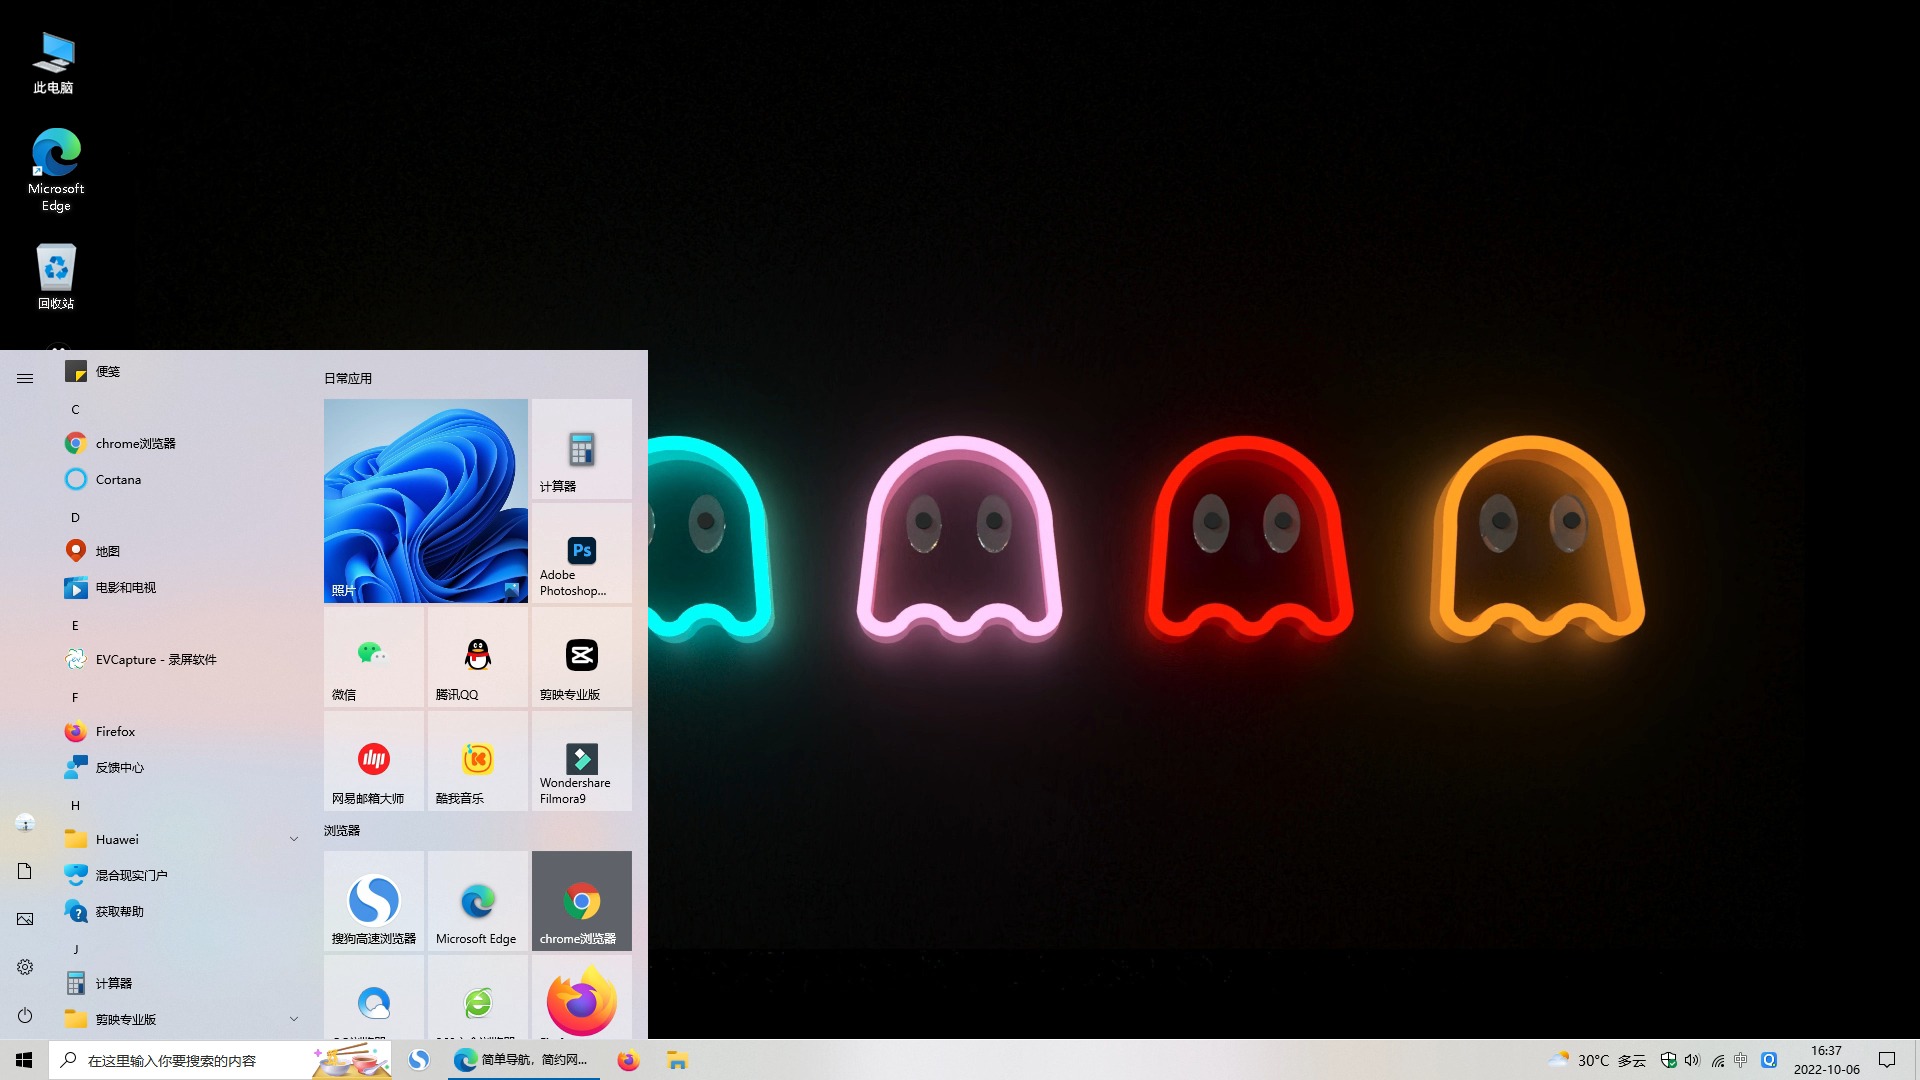Open the QQ browser cloud-icon tile
Viewport: 1920px width, 1080px height.
[374, 997]
